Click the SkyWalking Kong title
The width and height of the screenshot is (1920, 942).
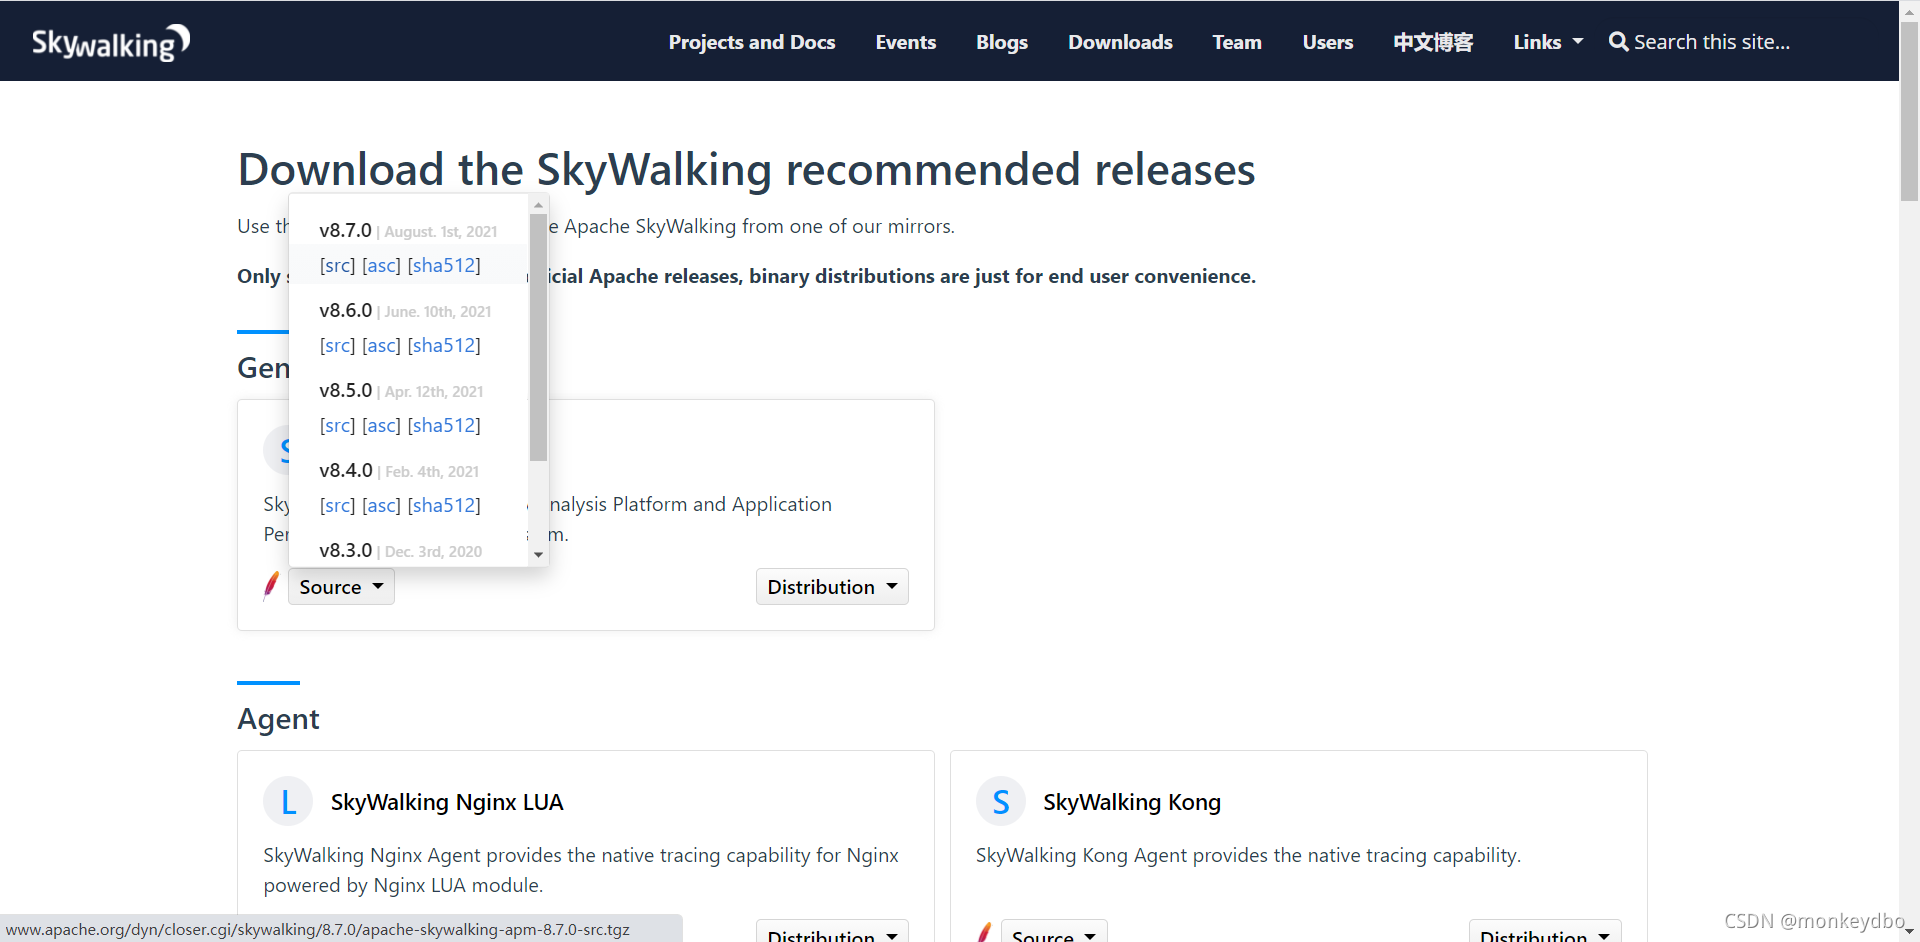(1132, 802)
